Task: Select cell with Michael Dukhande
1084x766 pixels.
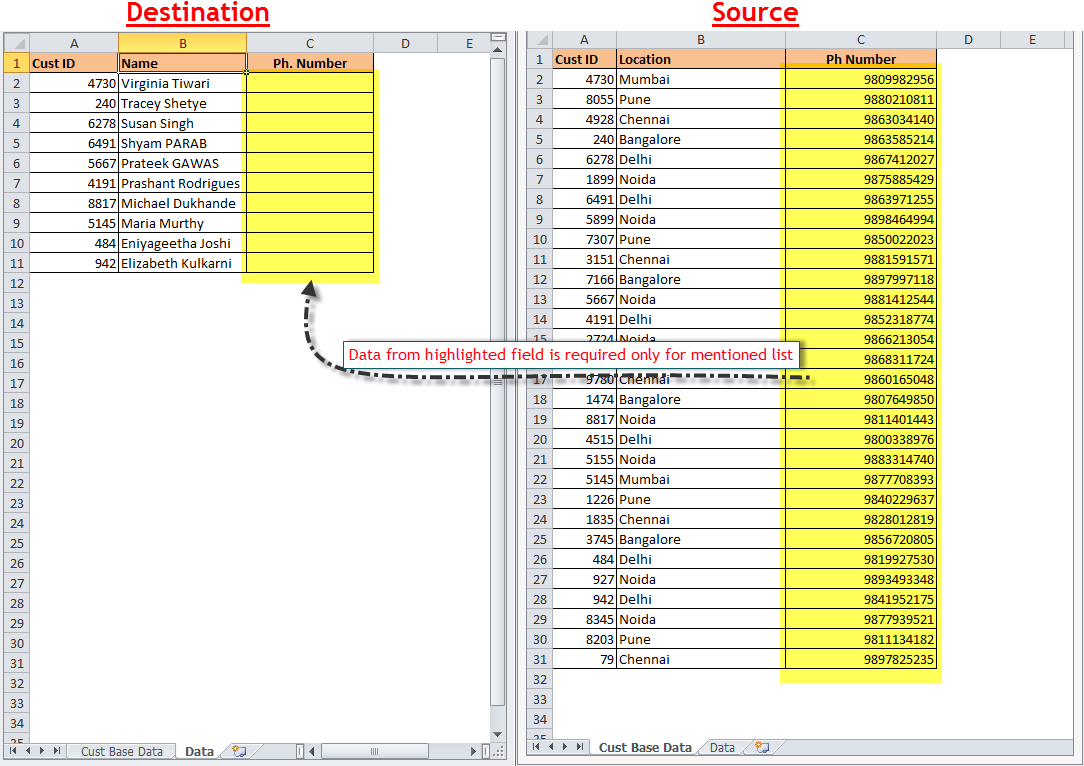Action: pos(183,203)
